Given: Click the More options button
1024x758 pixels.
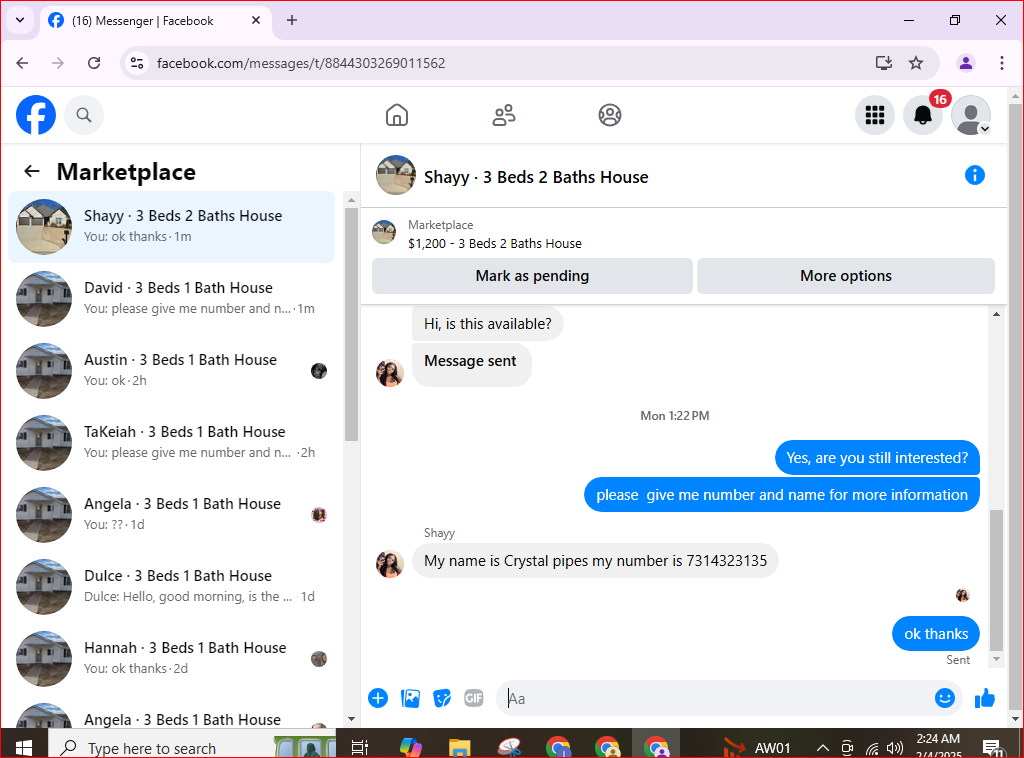Looking at the screenshot, I should click(846, 276).
